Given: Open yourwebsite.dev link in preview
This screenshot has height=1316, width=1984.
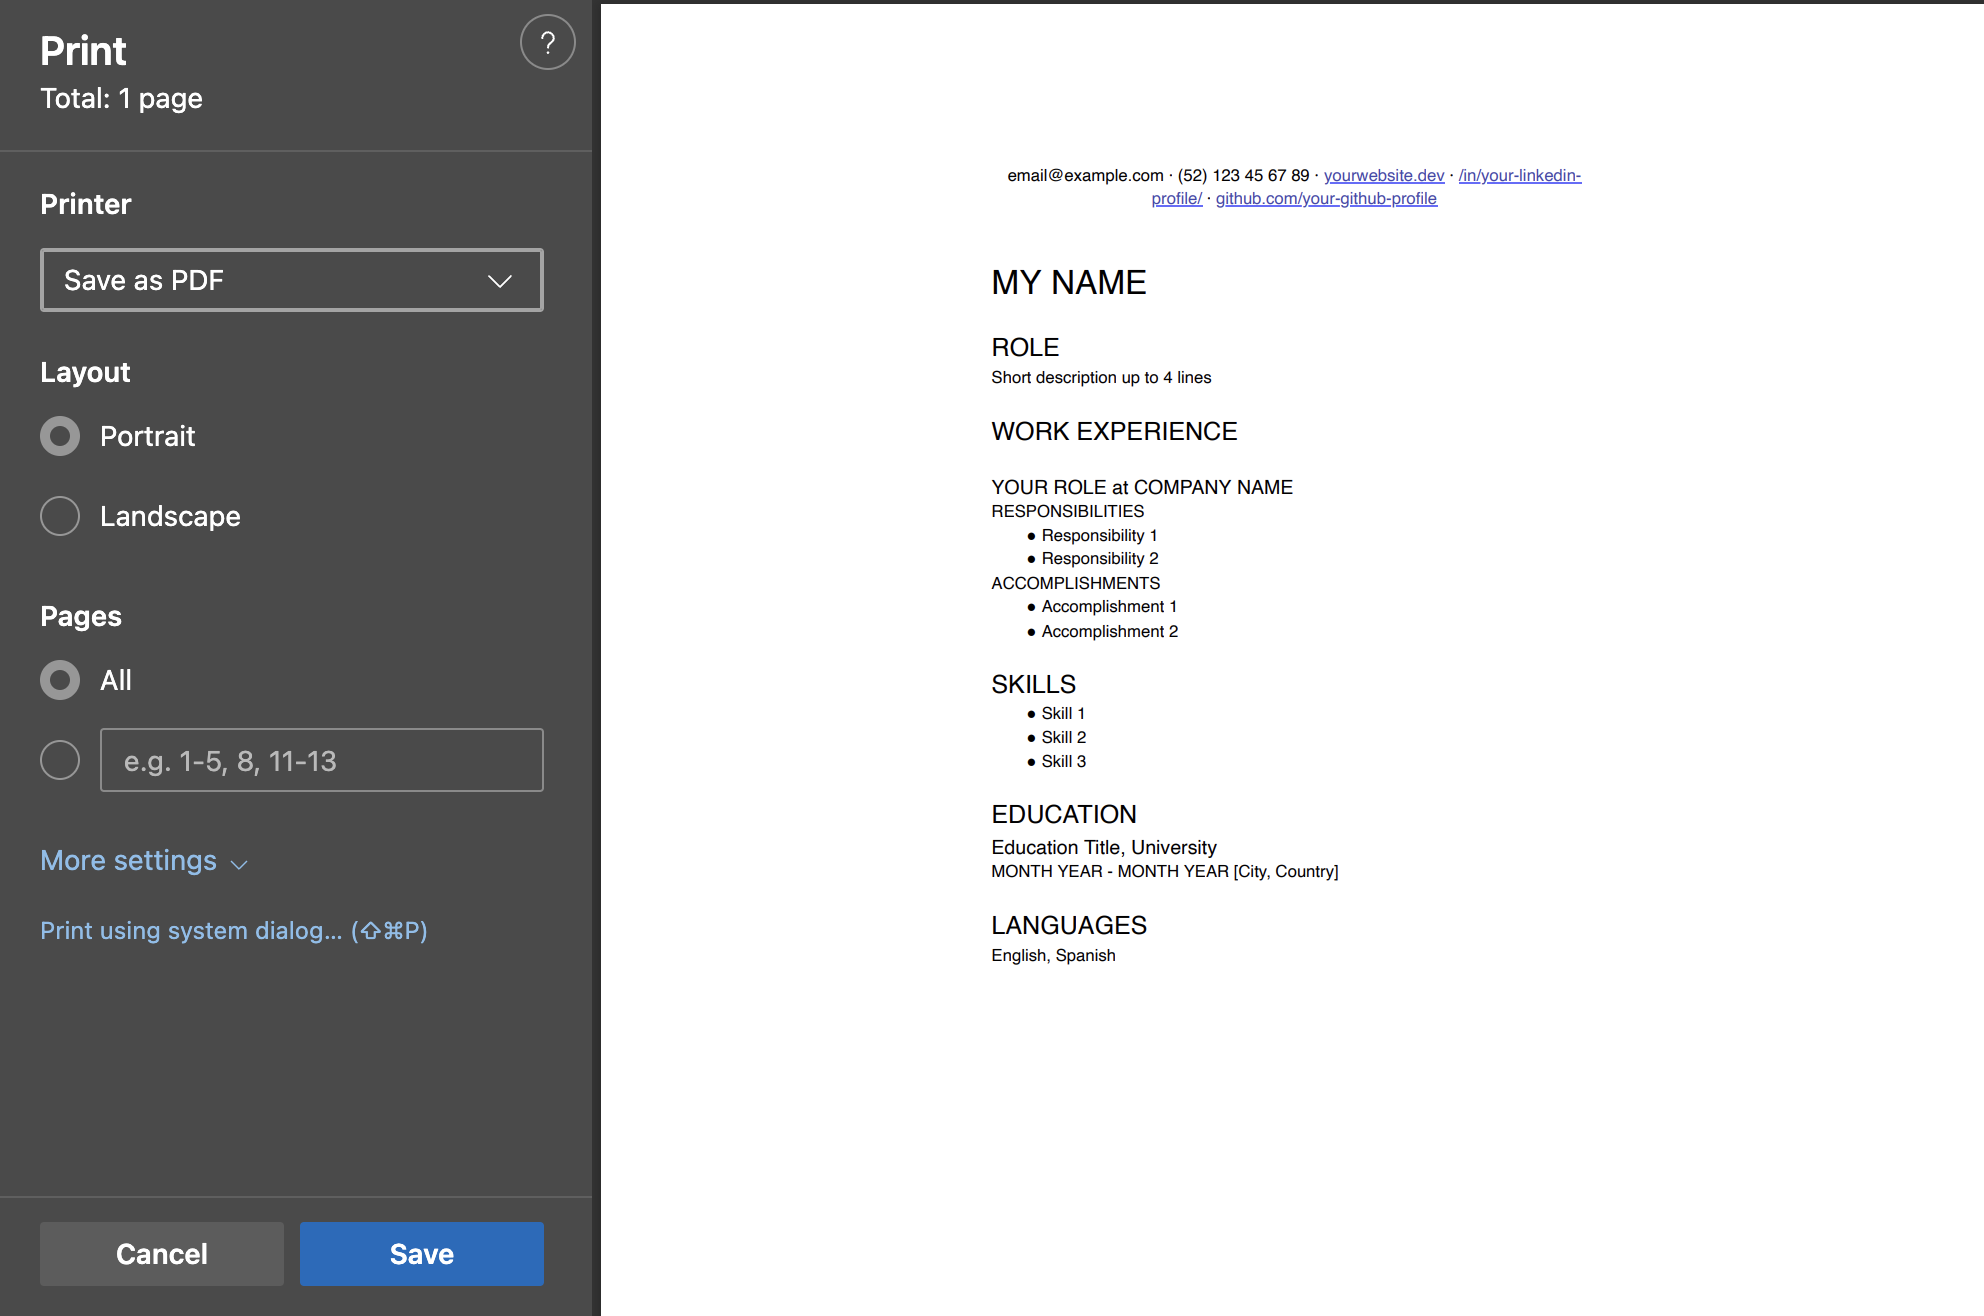Looking at the screenshot, I should pos(1383,176).
